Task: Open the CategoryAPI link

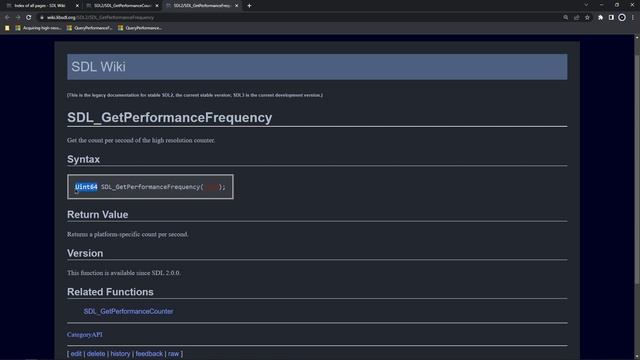Action: (85, 335)
